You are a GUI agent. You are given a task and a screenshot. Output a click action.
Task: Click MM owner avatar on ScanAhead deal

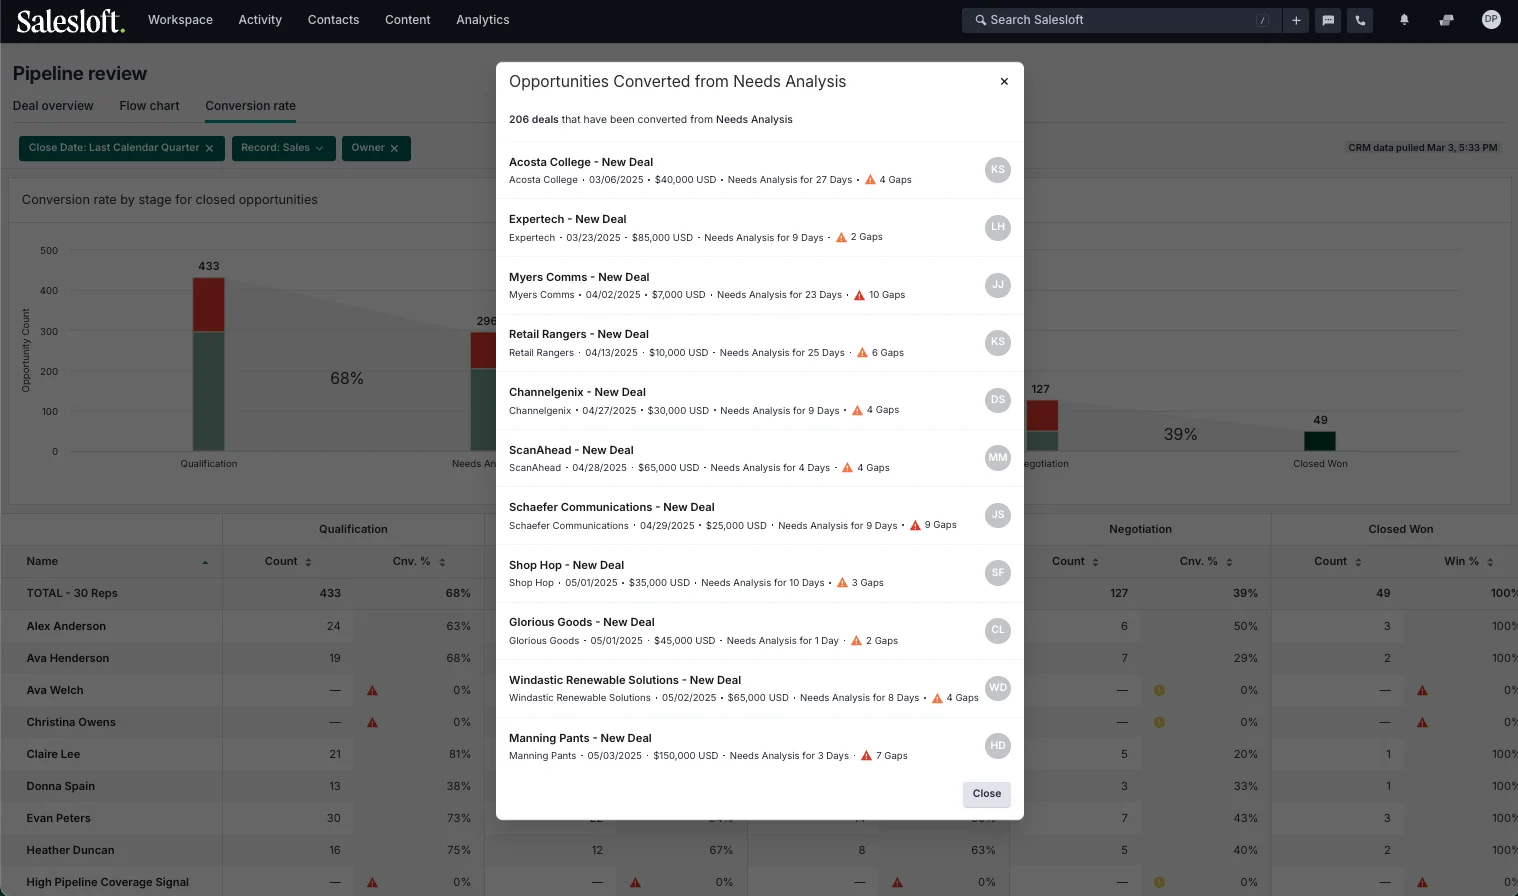(998, 458)
